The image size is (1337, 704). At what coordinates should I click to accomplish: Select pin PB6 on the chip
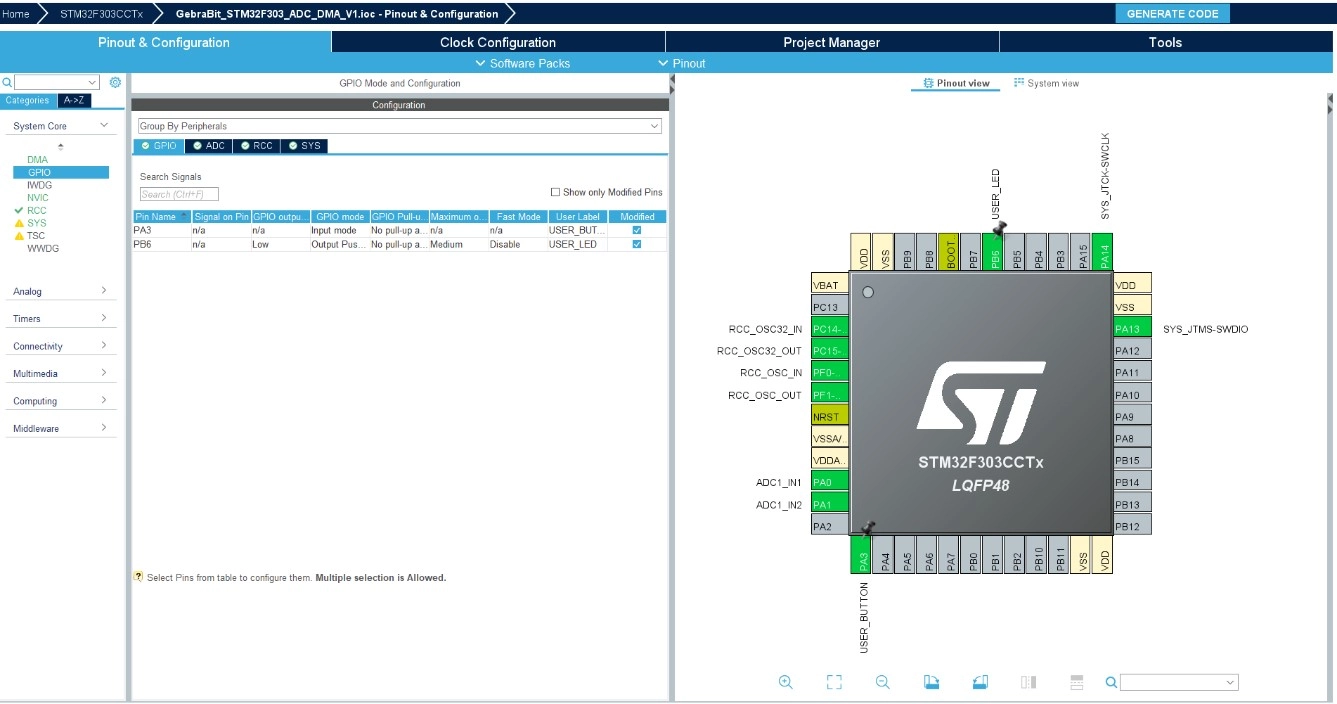tap(994, 252)
